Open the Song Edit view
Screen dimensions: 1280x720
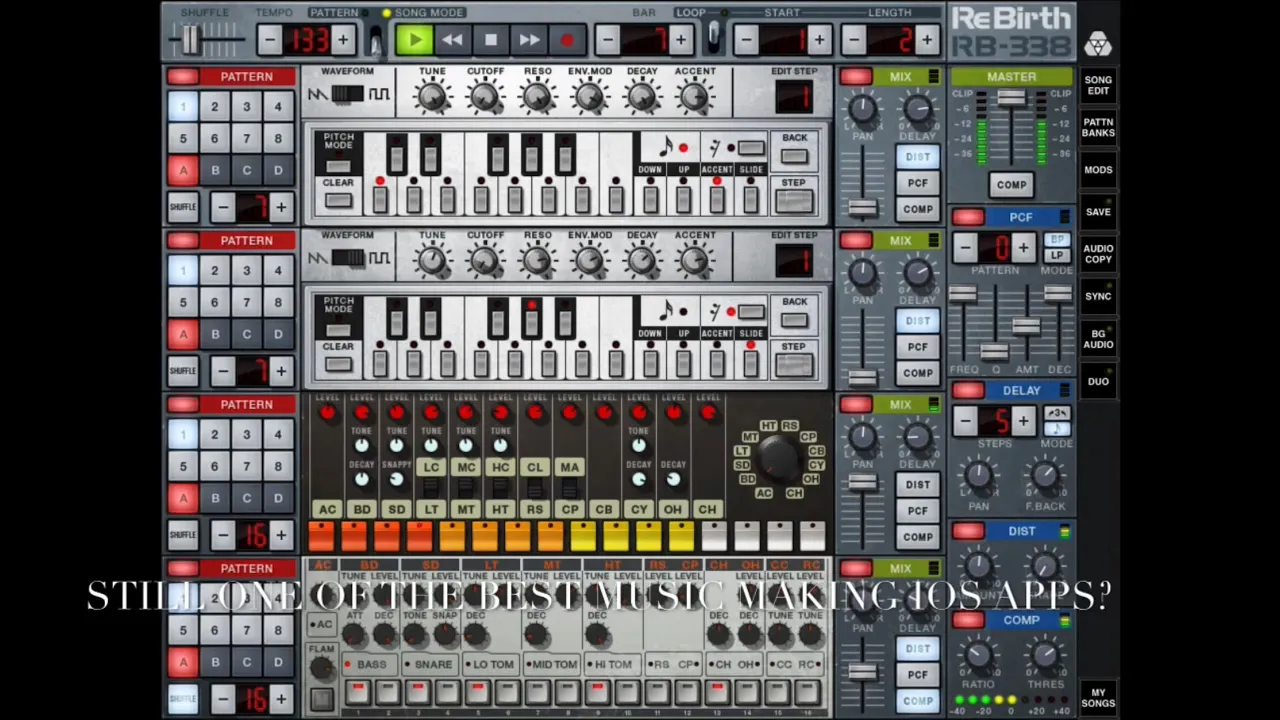click(x=1098, y=85)
